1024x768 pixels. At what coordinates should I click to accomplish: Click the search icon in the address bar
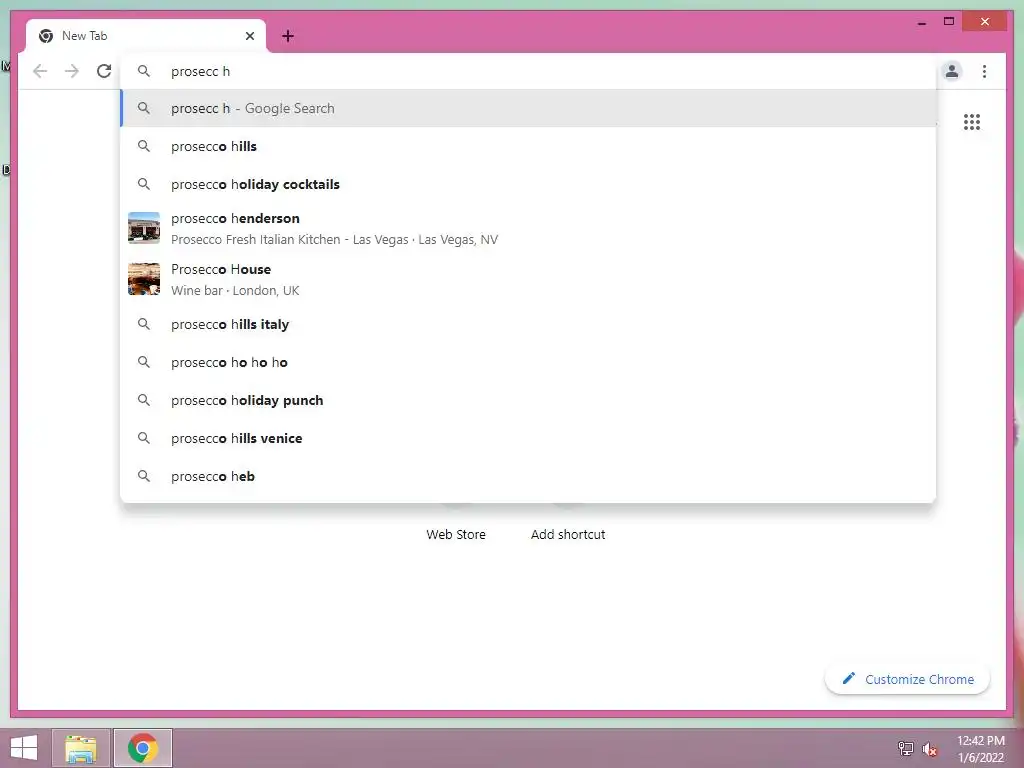[x=144, y=71]
